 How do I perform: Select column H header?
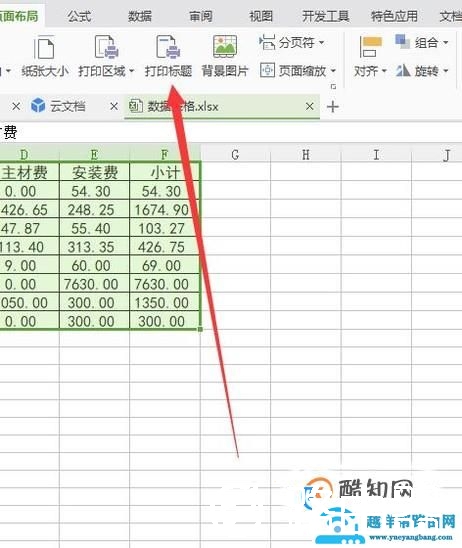point(306,154)
